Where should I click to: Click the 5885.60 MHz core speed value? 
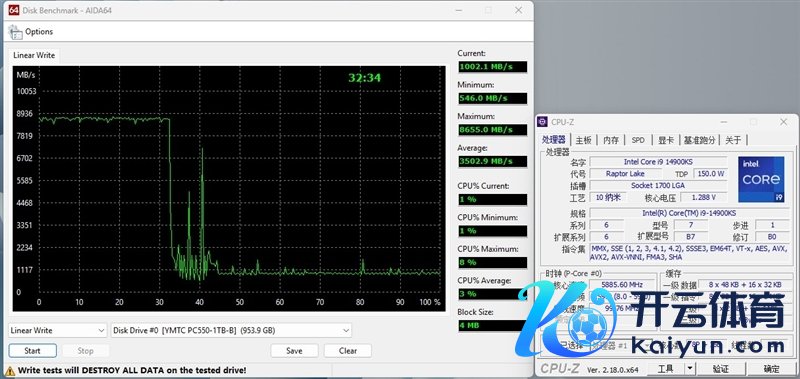tap(621, 285)
